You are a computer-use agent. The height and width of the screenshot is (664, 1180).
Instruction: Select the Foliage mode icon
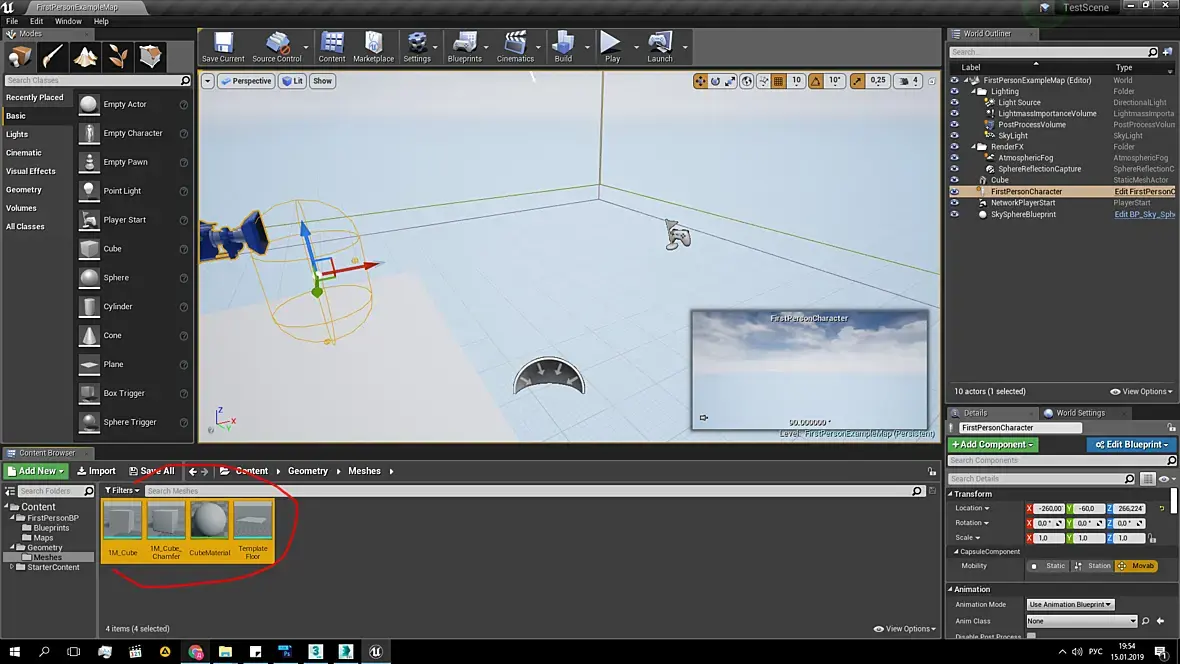tap(118, 56)
